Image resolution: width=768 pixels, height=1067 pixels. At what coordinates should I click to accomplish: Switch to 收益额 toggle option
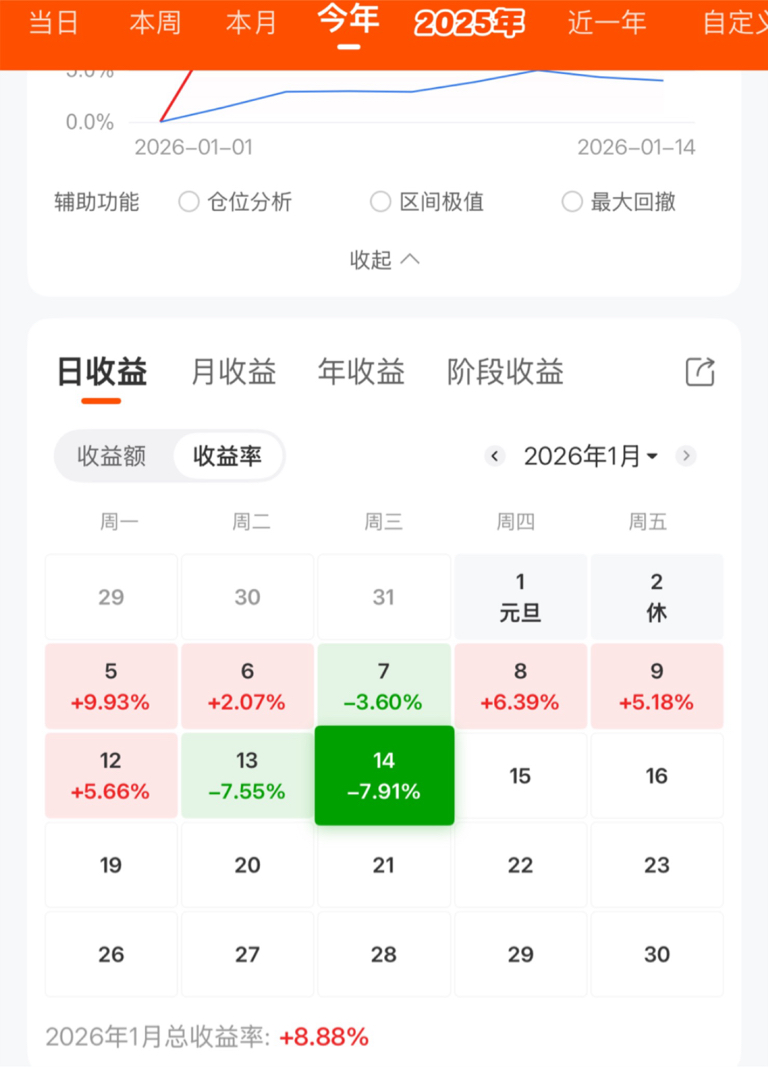[112, 456]
